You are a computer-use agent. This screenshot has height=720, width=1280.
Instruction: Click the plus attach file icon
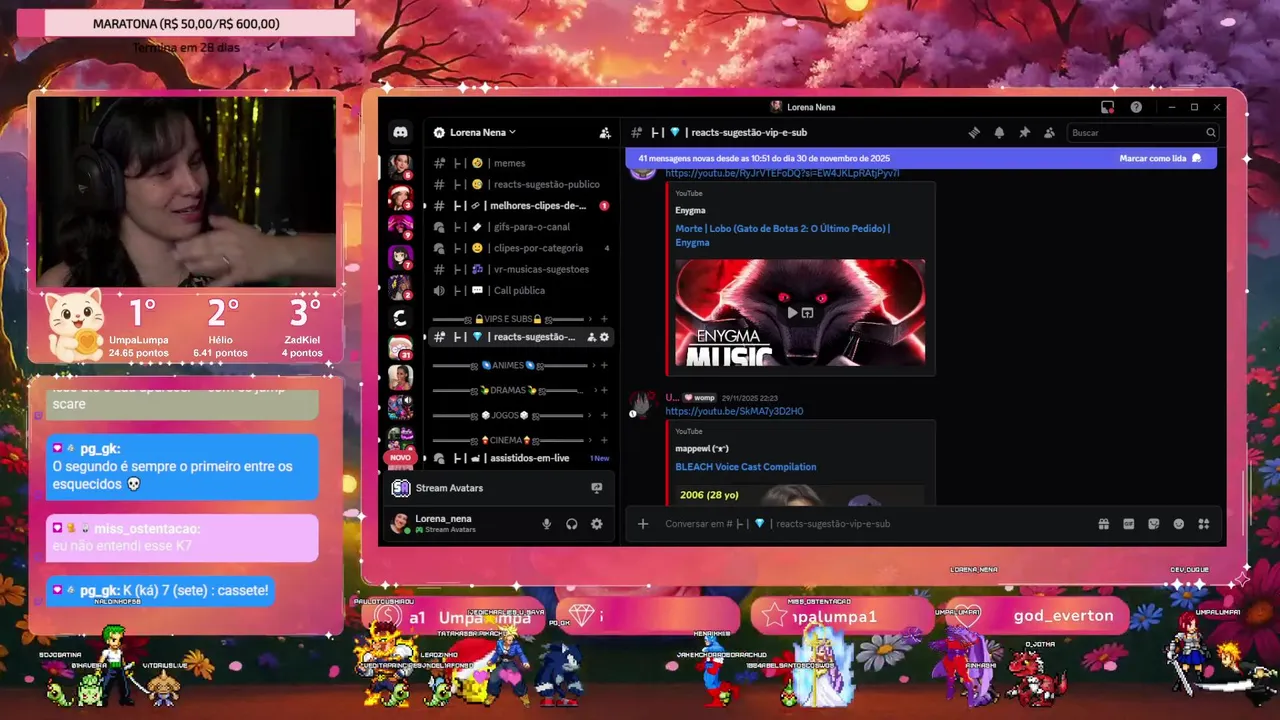tap(643, 523)
